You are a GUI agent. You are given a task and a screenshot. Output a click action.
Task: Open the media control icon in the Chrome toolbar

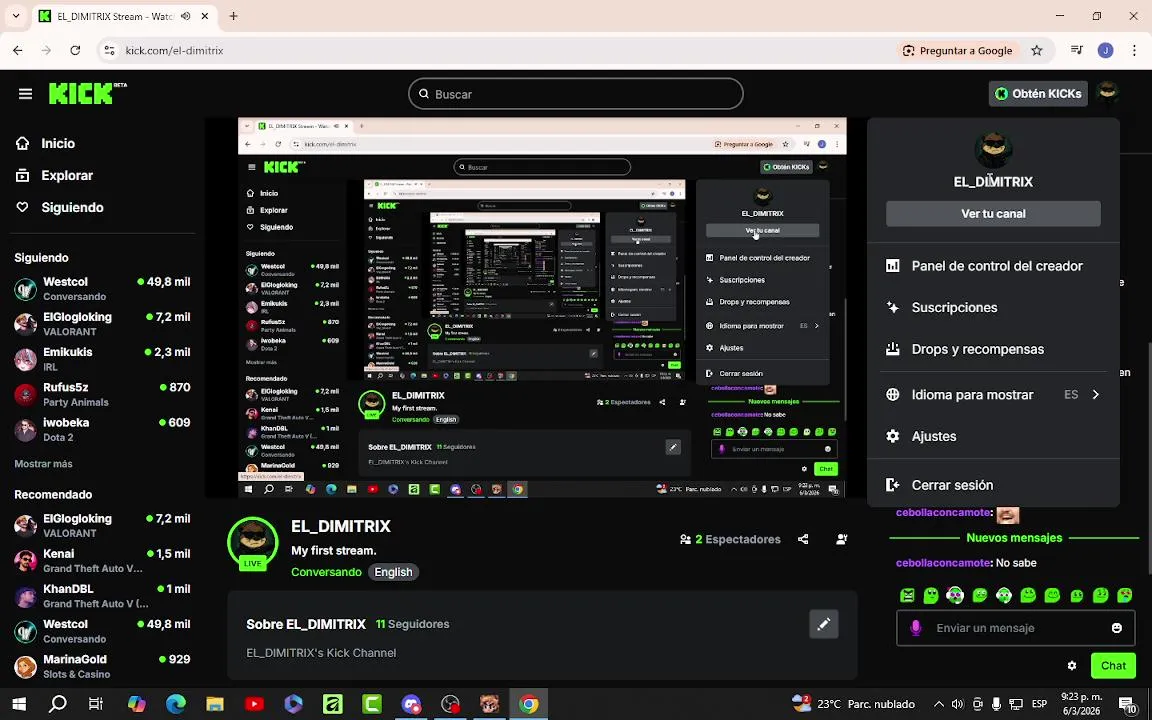pyautogui.click(x=1076, y=51)
